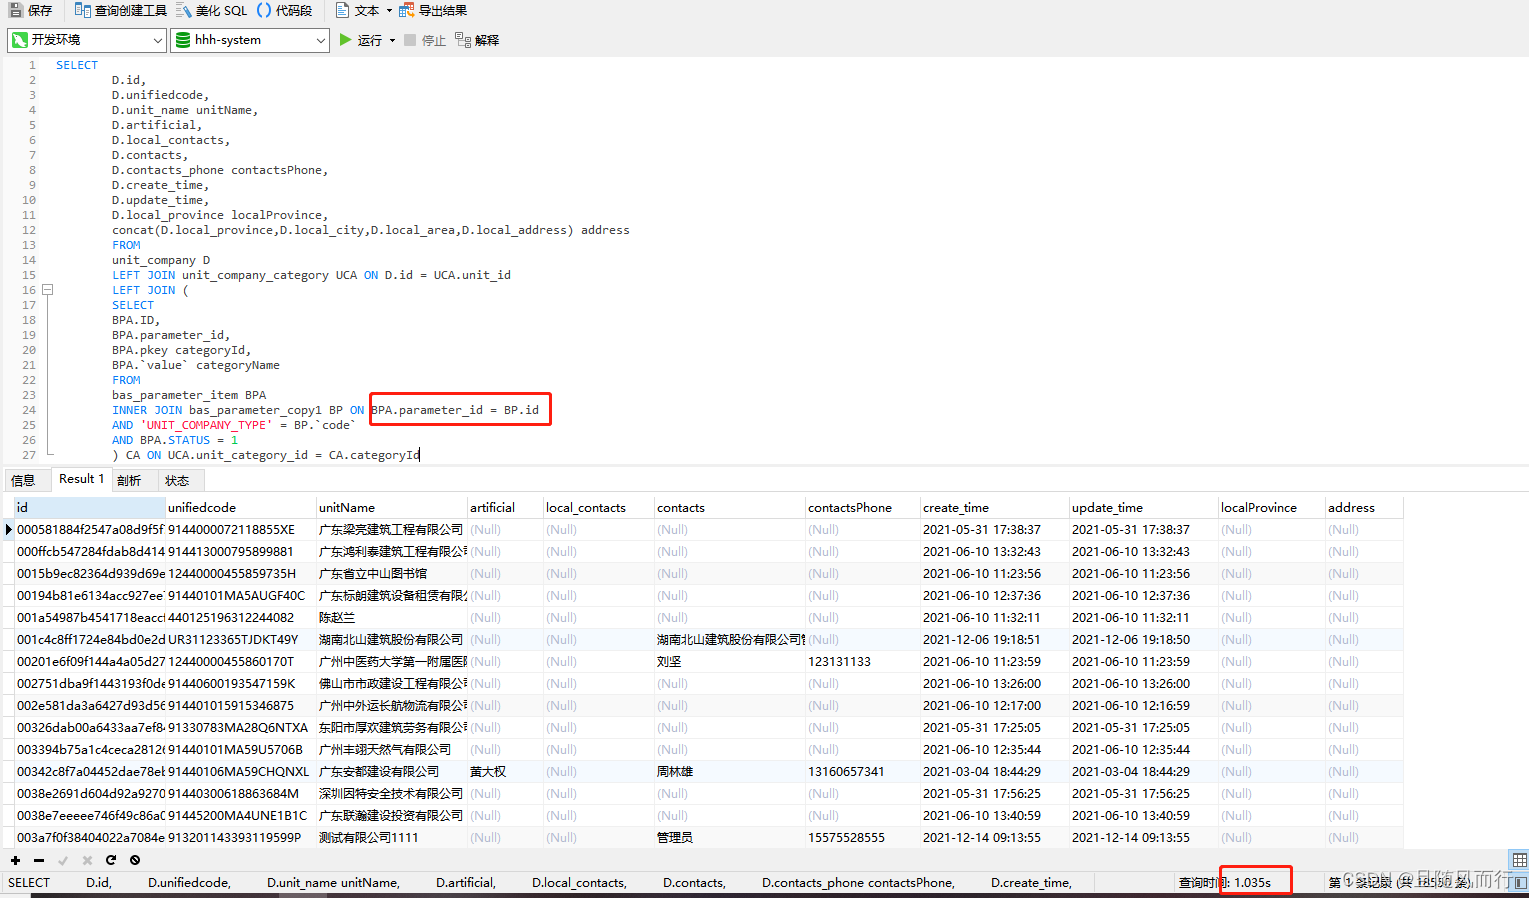Select cell 13160657341
This screenshot has height=898, width=1529.
click(862, 771)
